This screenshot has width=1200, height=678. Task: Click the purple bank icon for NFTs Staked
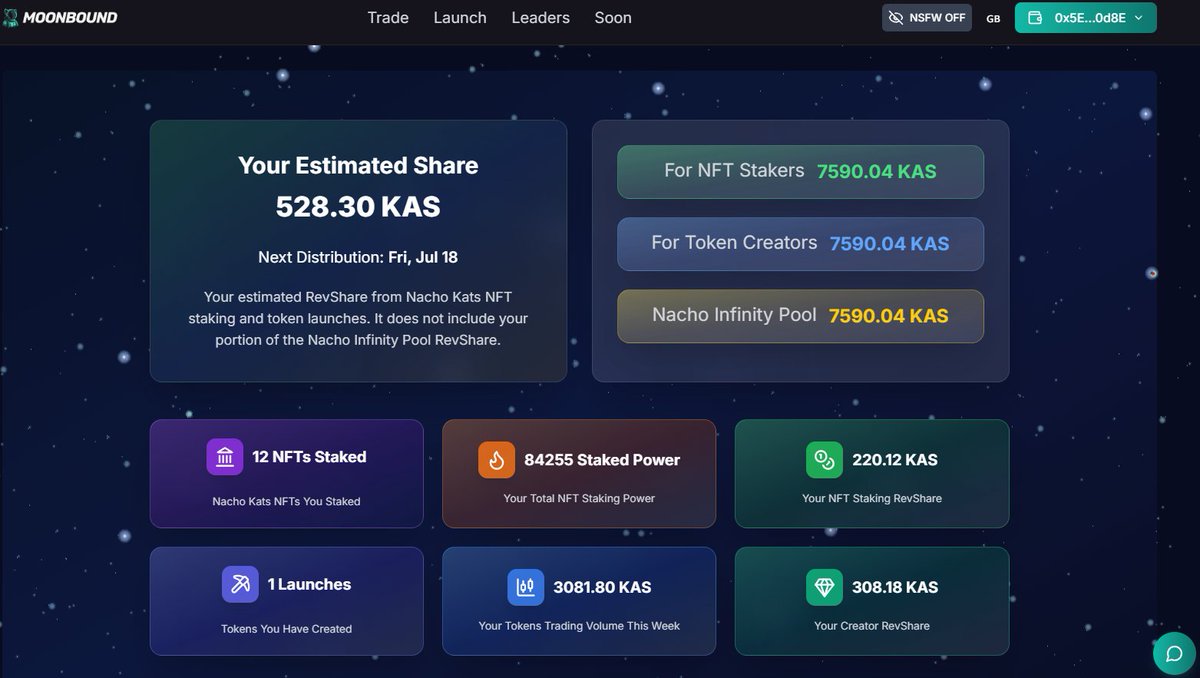coord(225,457)
